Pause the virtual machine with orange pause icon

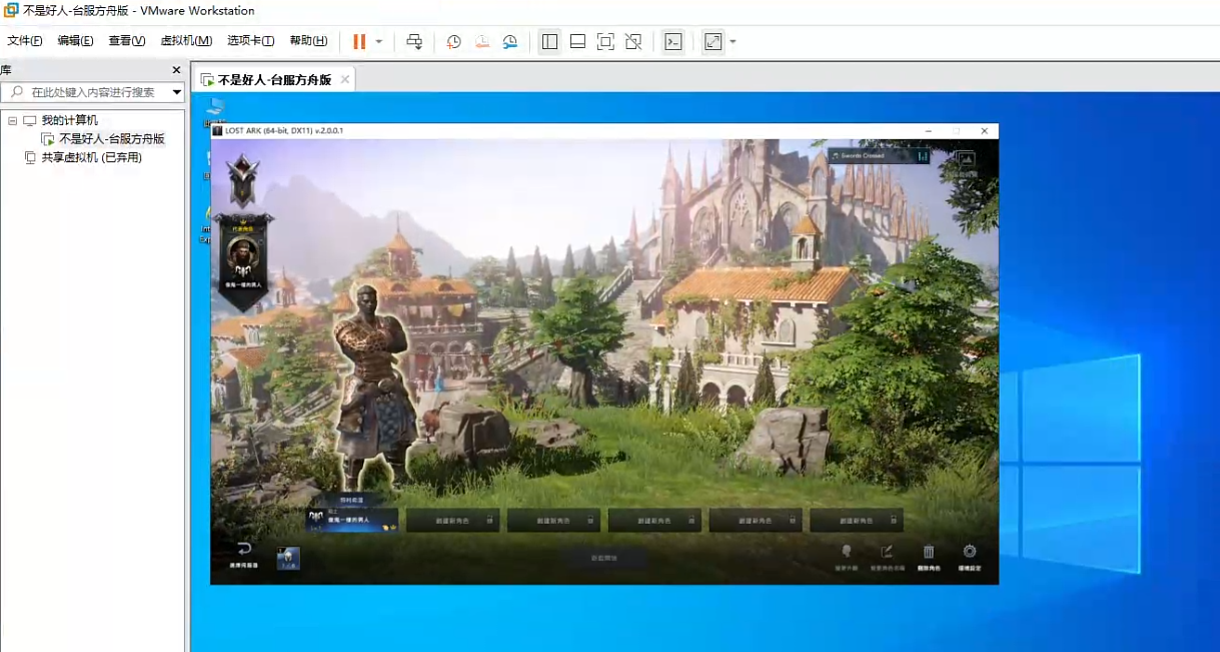point(359,42)
